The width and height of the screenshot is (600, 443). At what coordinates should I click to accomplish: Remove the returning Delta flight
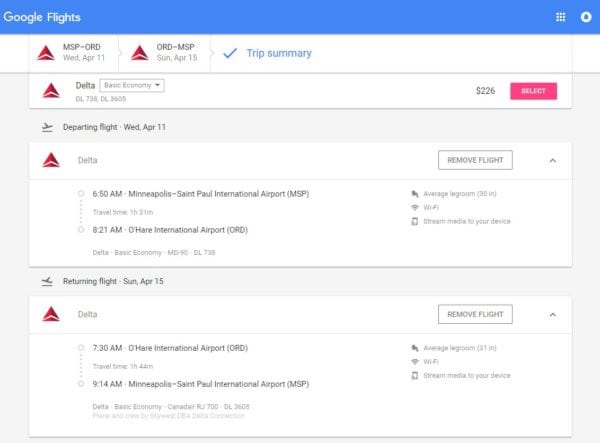(475, 314)
